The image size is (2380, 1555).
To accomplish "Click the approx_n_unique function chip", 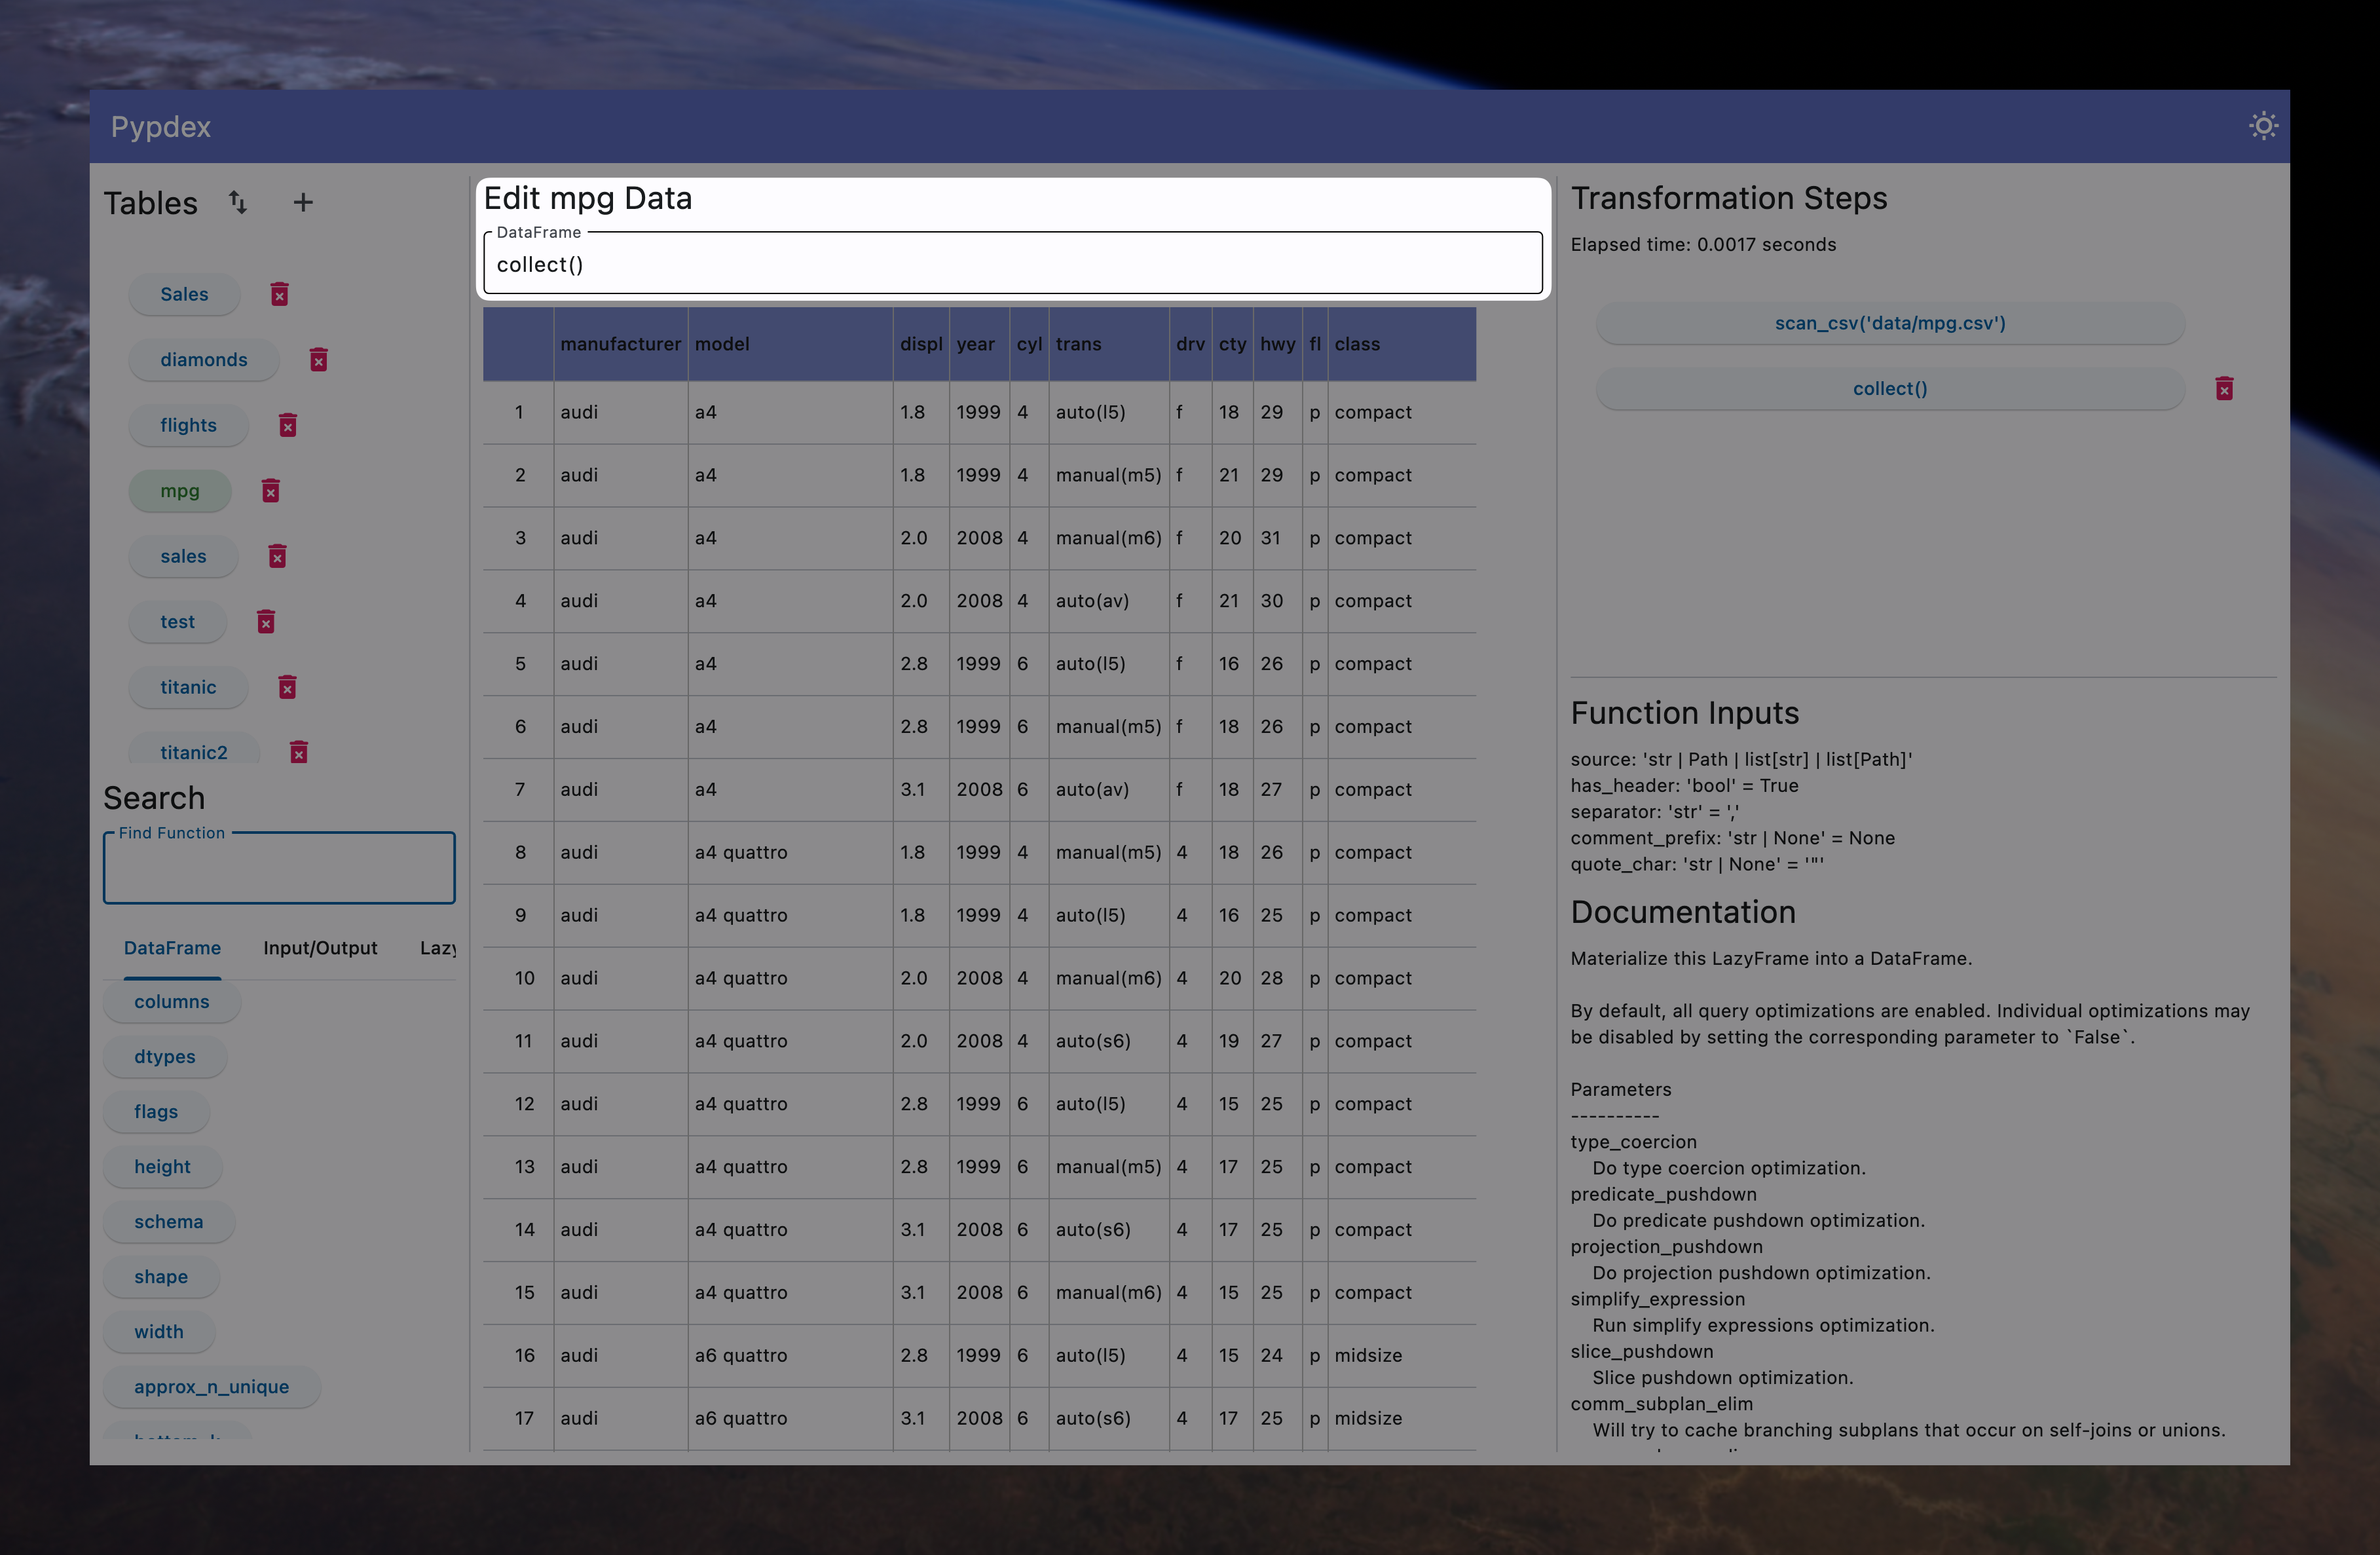I will coord(211,1386).
